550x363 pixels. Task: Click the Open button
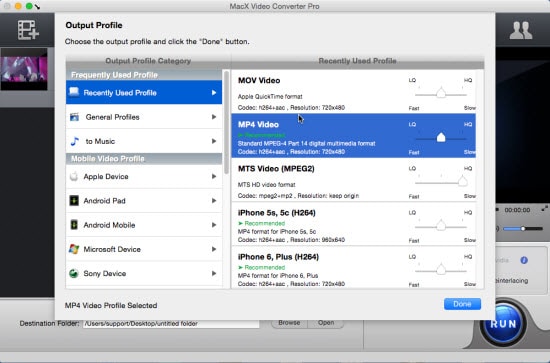326,323
